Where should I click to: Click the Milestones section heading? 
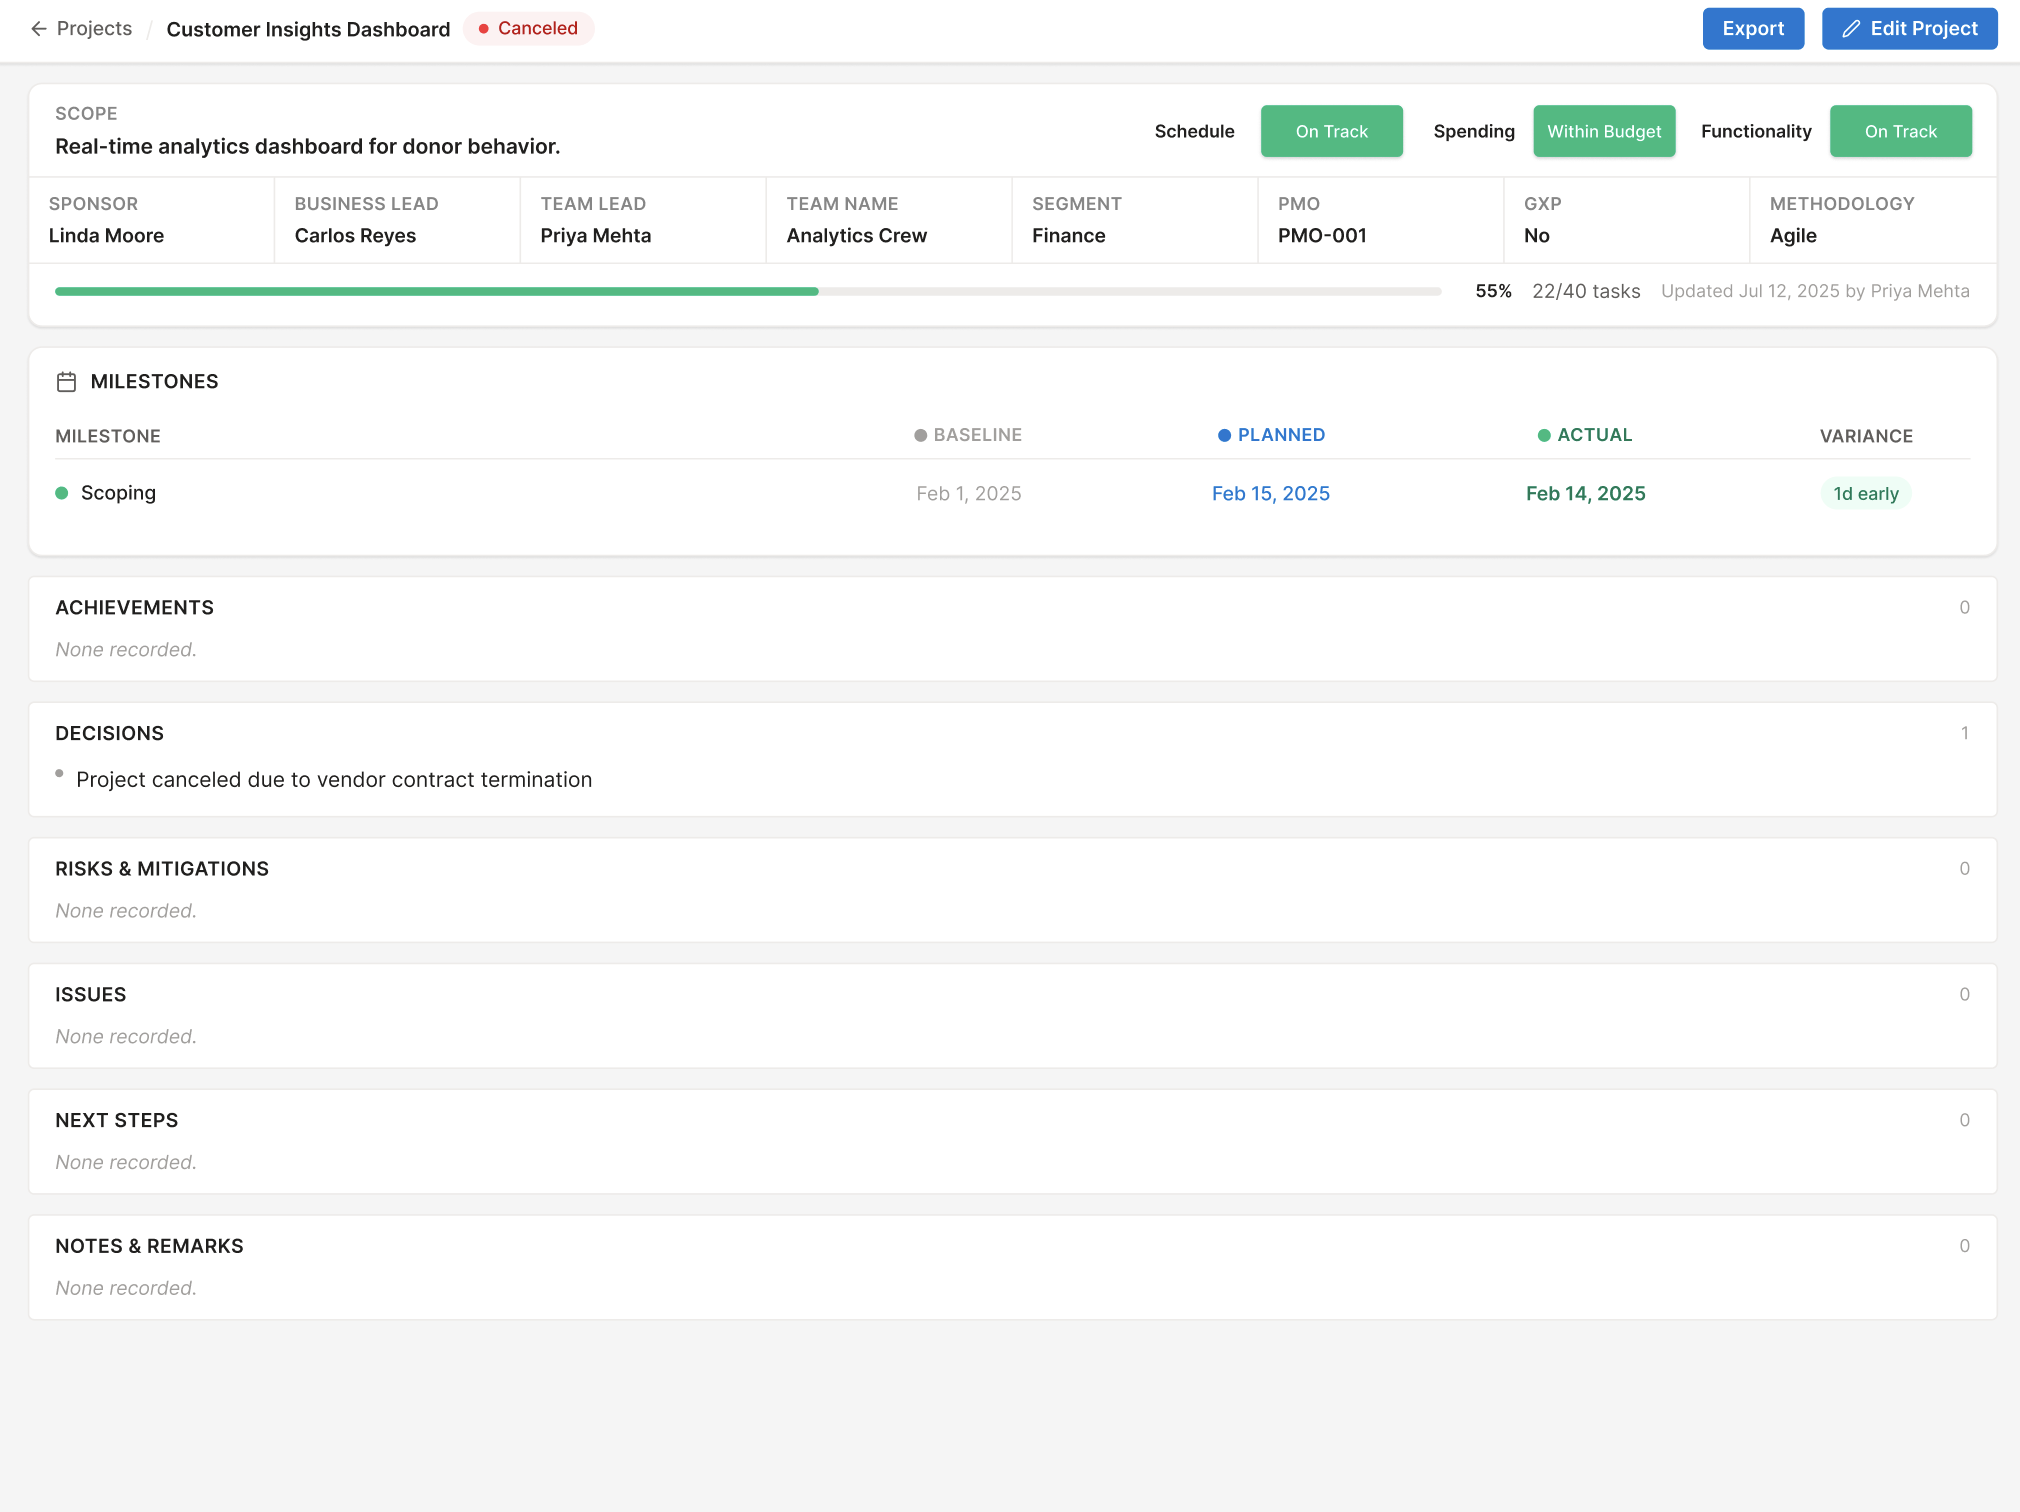(154, 382)
